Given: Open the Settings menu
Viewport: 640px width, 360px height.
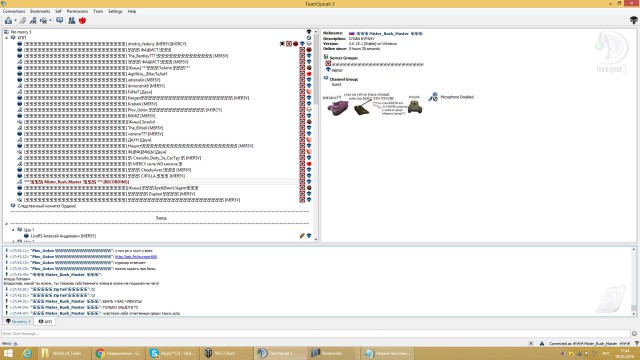Looking at the screenshot, I should (x=115, y=11).
